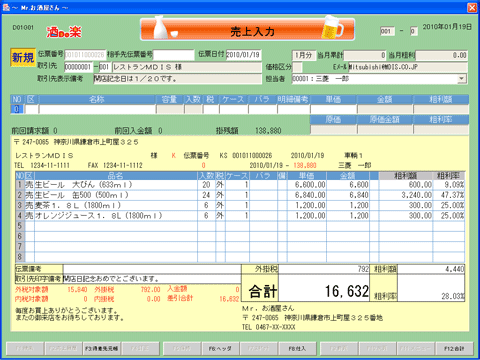The height and width of the screenshot is (360, 480).
Task: Select row 3 売麦茶1.8L (1800ml)
Action: [x=240, y=205]
